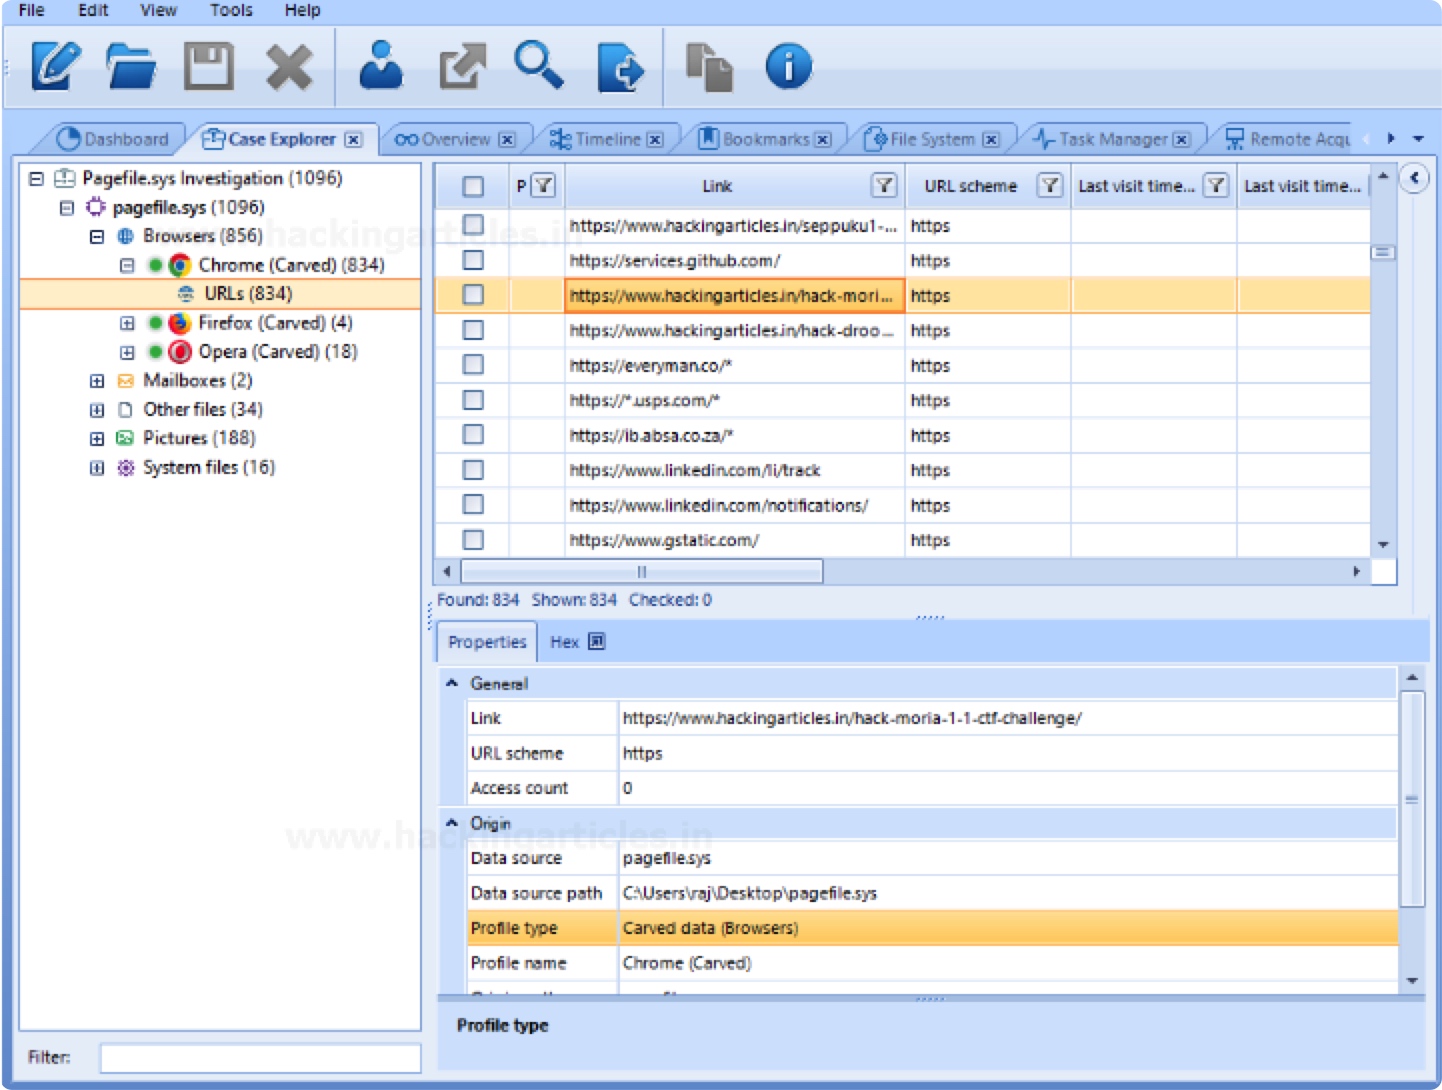Collapse the pagefile.sys (1096) node

(x=66, y=208)
